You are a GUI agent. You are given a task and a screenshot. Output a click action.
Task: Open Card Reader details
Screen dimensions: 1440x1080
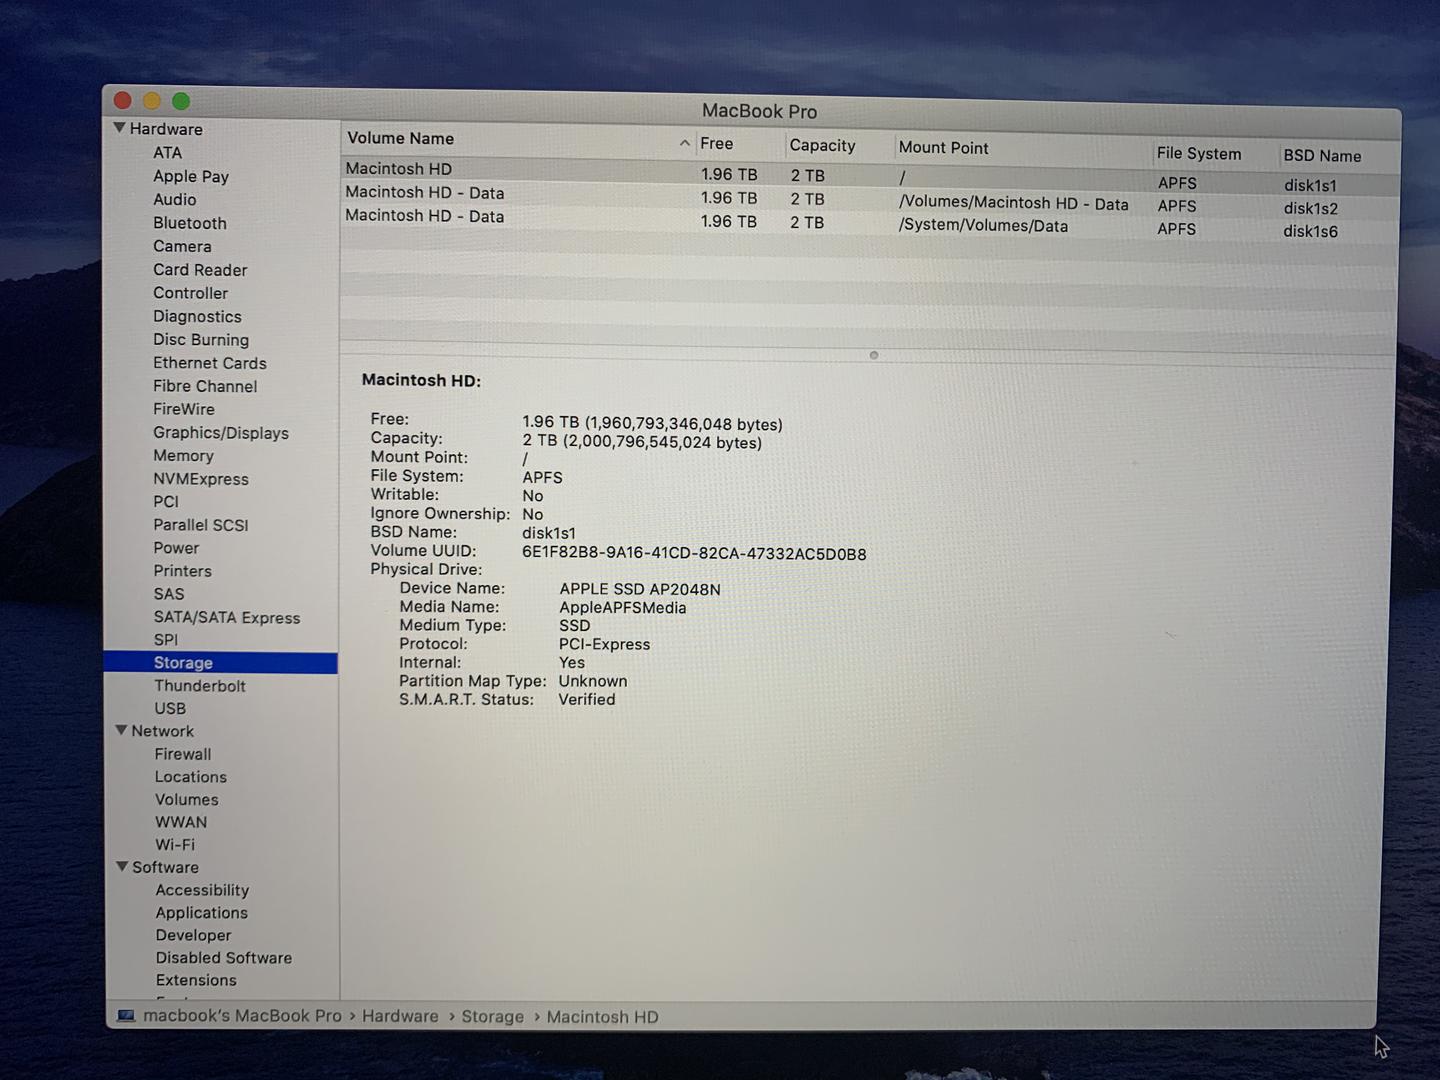tap(200, 269)
